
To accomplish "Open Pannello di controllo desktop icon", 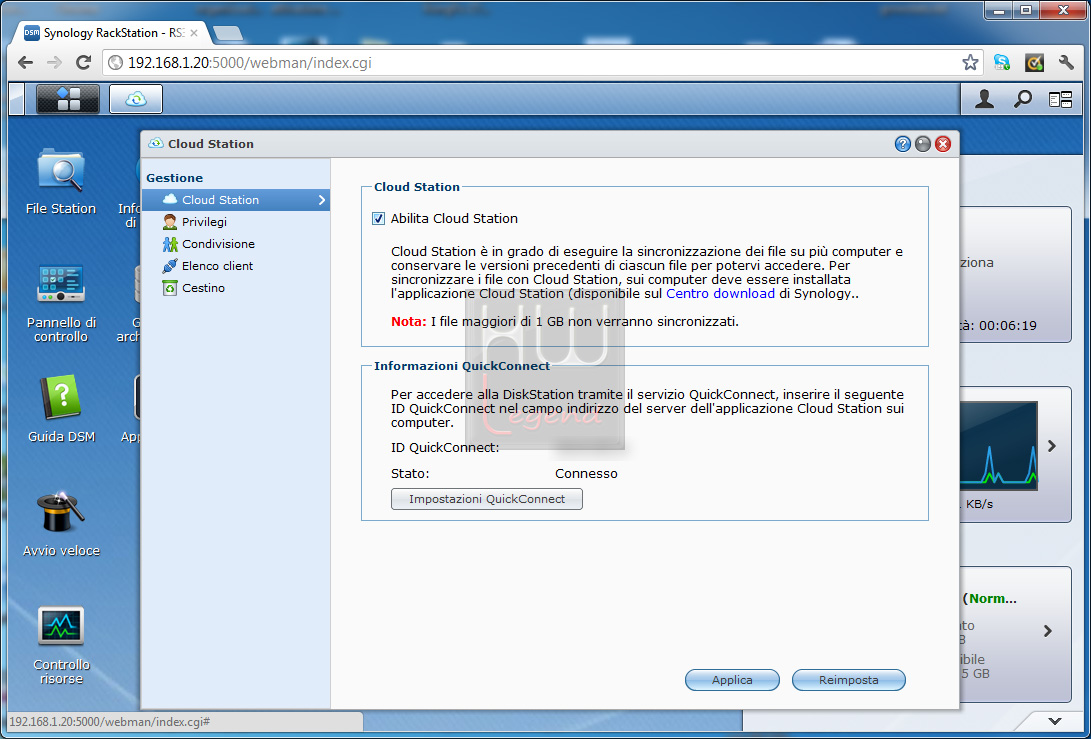I will coord(61,303).
